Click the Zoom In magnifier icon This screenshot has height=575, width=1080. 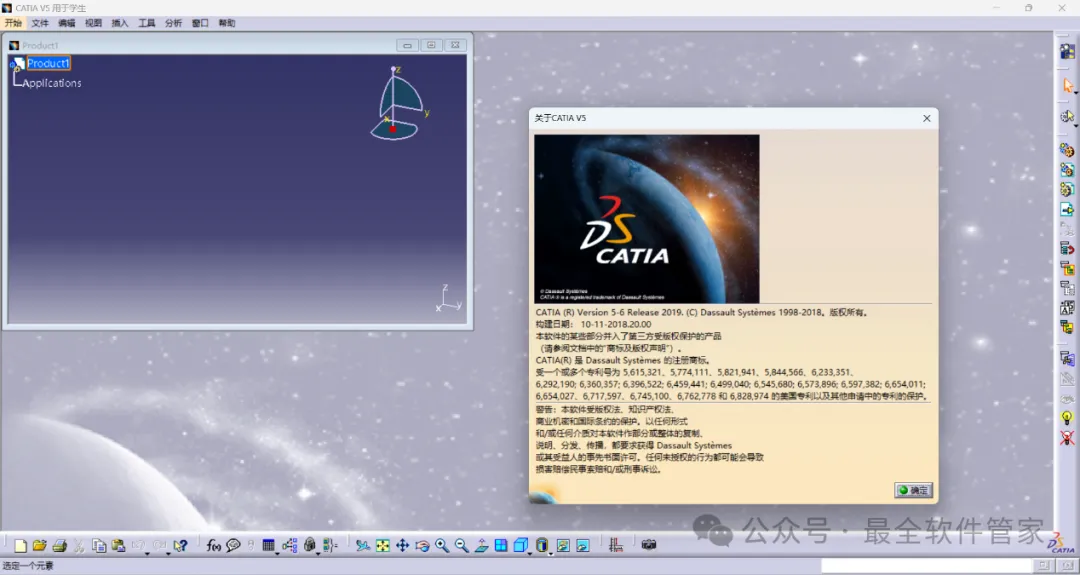coord(442,545)
